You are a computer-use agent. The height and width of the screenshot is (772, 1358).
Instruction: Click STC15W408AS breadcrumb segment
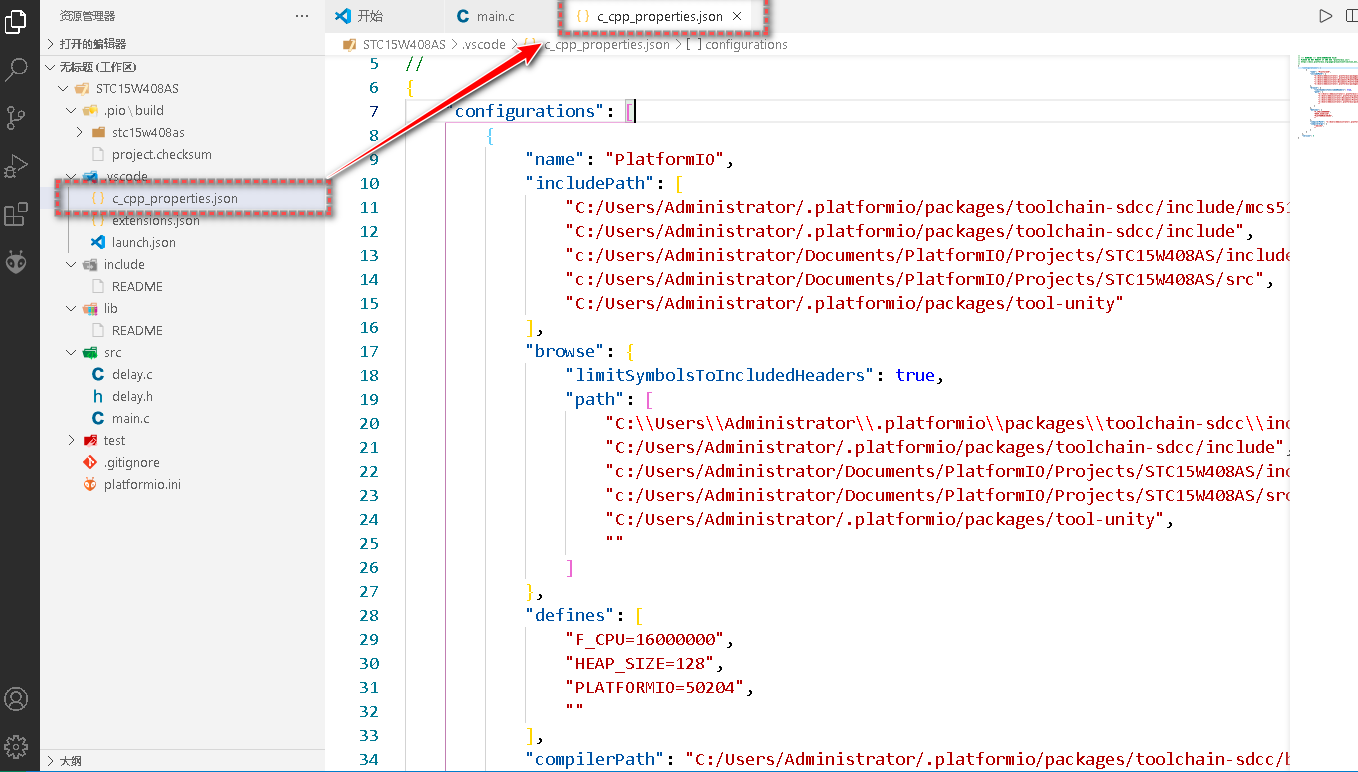click(404, 44)
